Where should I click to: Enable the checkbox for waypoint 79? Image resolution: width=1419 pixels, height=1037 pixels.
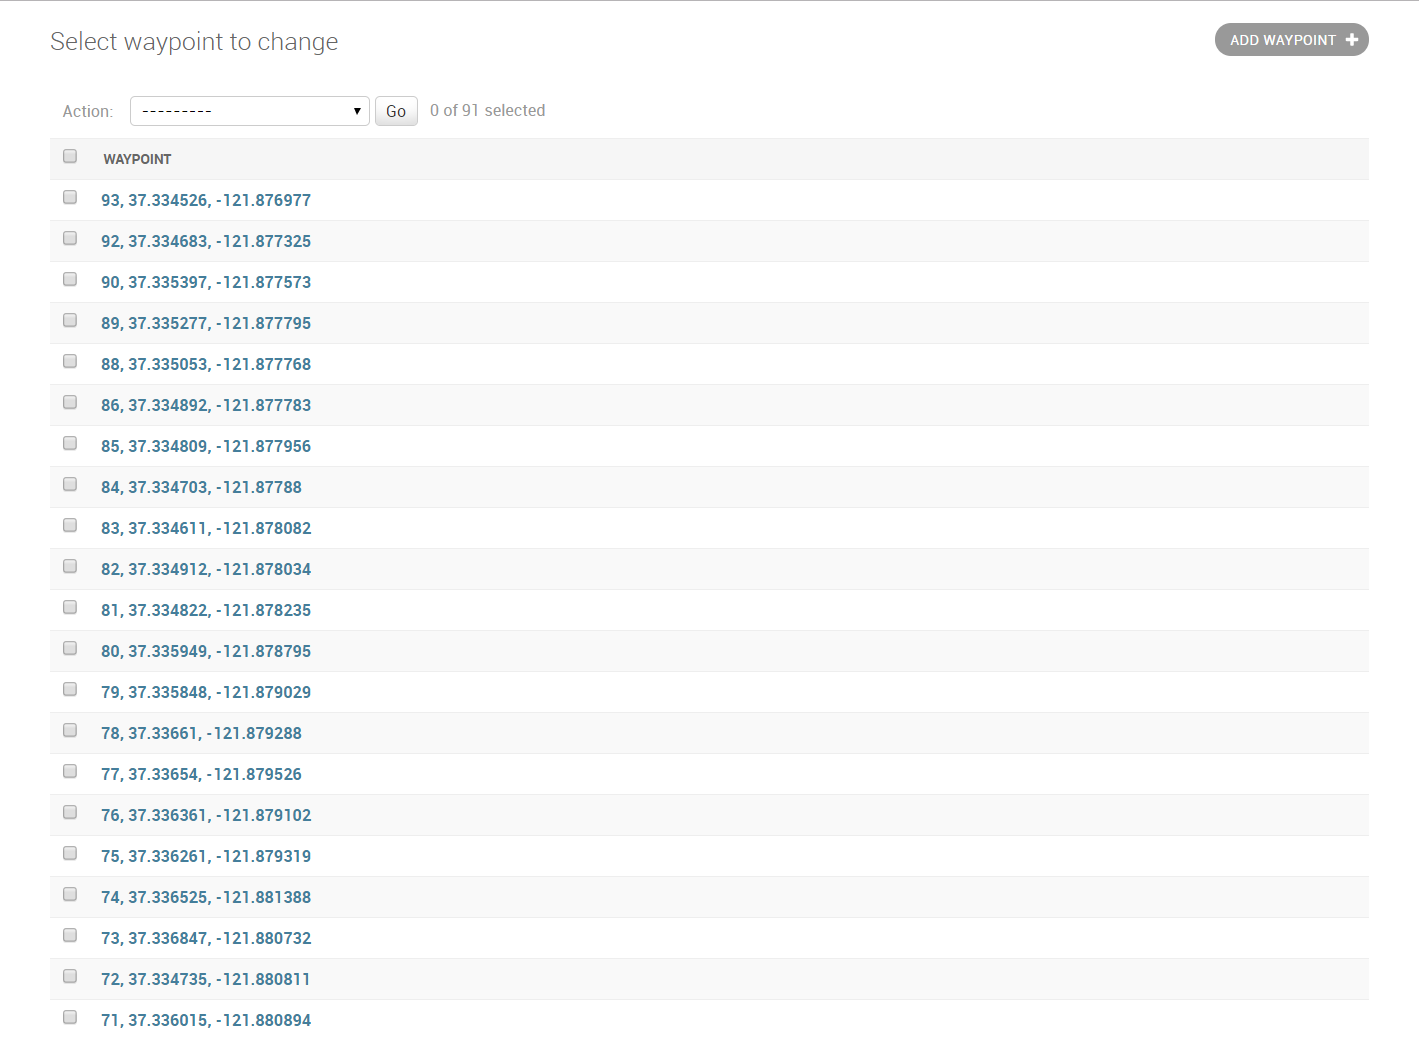(70, 689)
